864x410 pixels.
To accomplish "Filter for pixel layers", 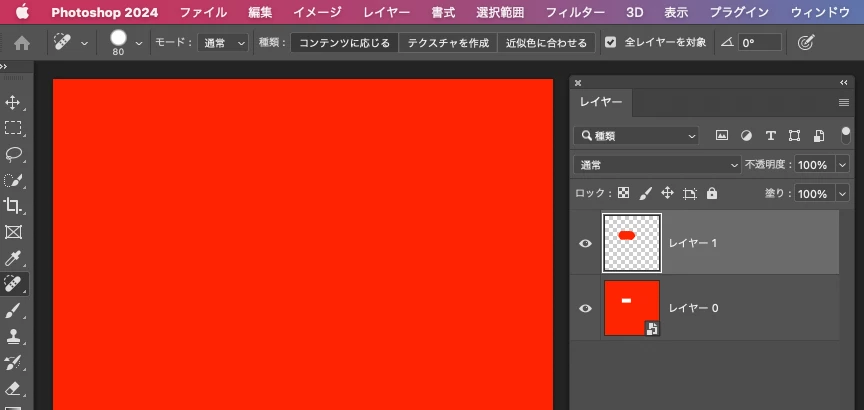I will click(721, 136).
